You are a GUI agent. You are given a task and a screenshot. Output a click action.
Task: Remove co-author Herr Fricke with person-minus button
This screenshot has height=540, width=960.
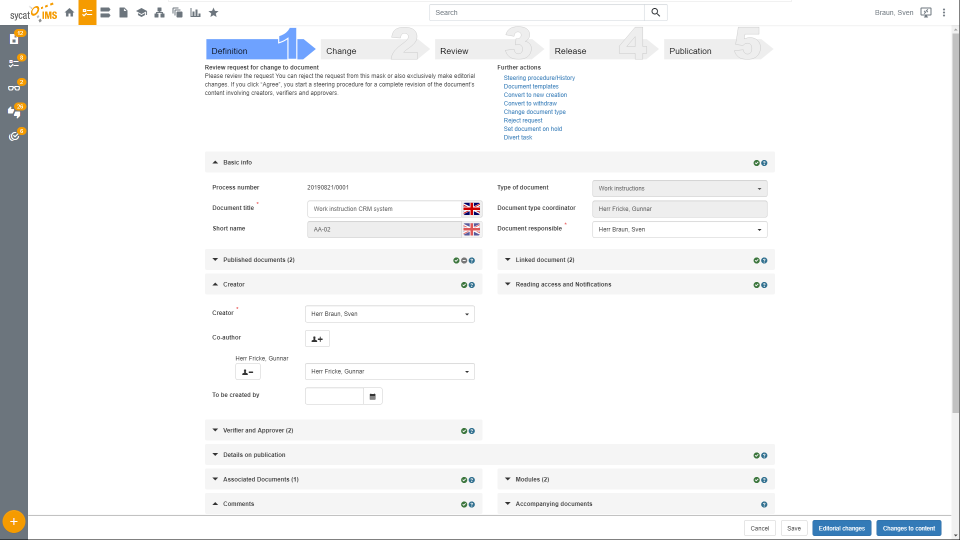coord(247,372)
